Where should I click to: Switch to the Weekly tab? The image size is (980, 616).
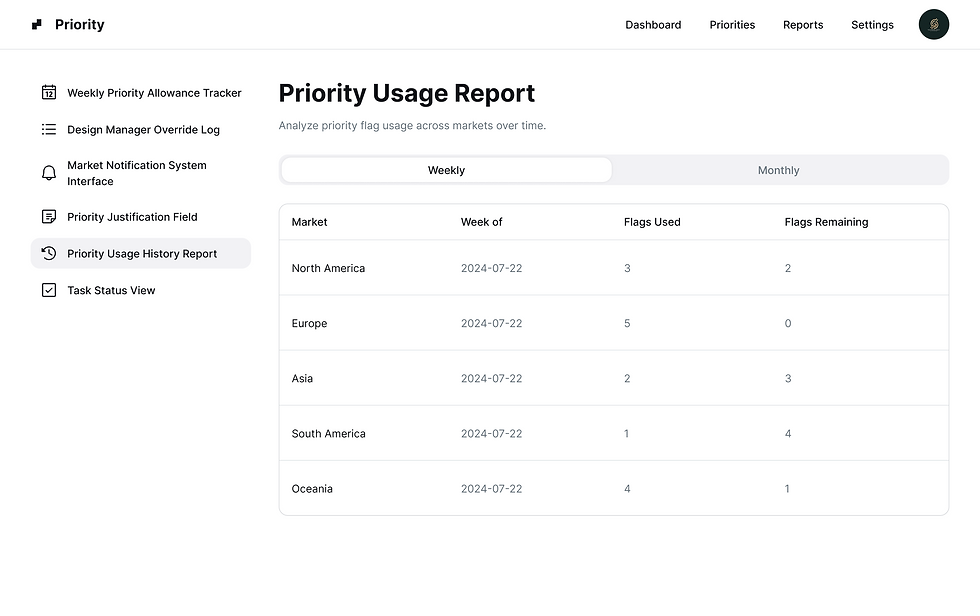tap(446, 170)
